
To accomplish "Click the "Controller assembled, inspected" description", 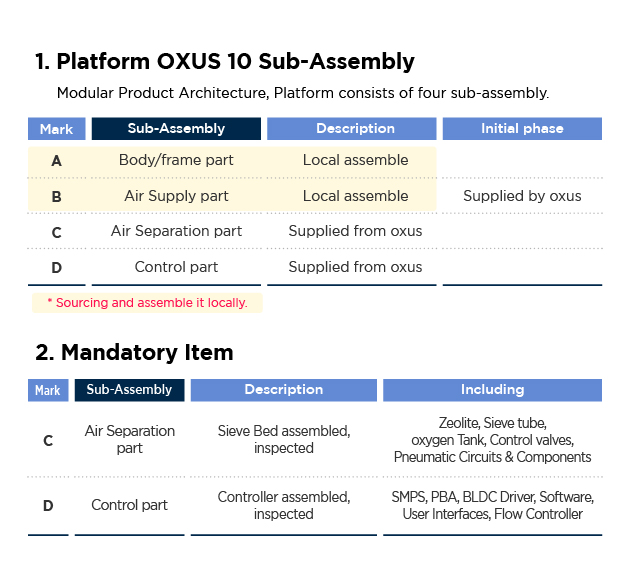I will pos(284,505).
